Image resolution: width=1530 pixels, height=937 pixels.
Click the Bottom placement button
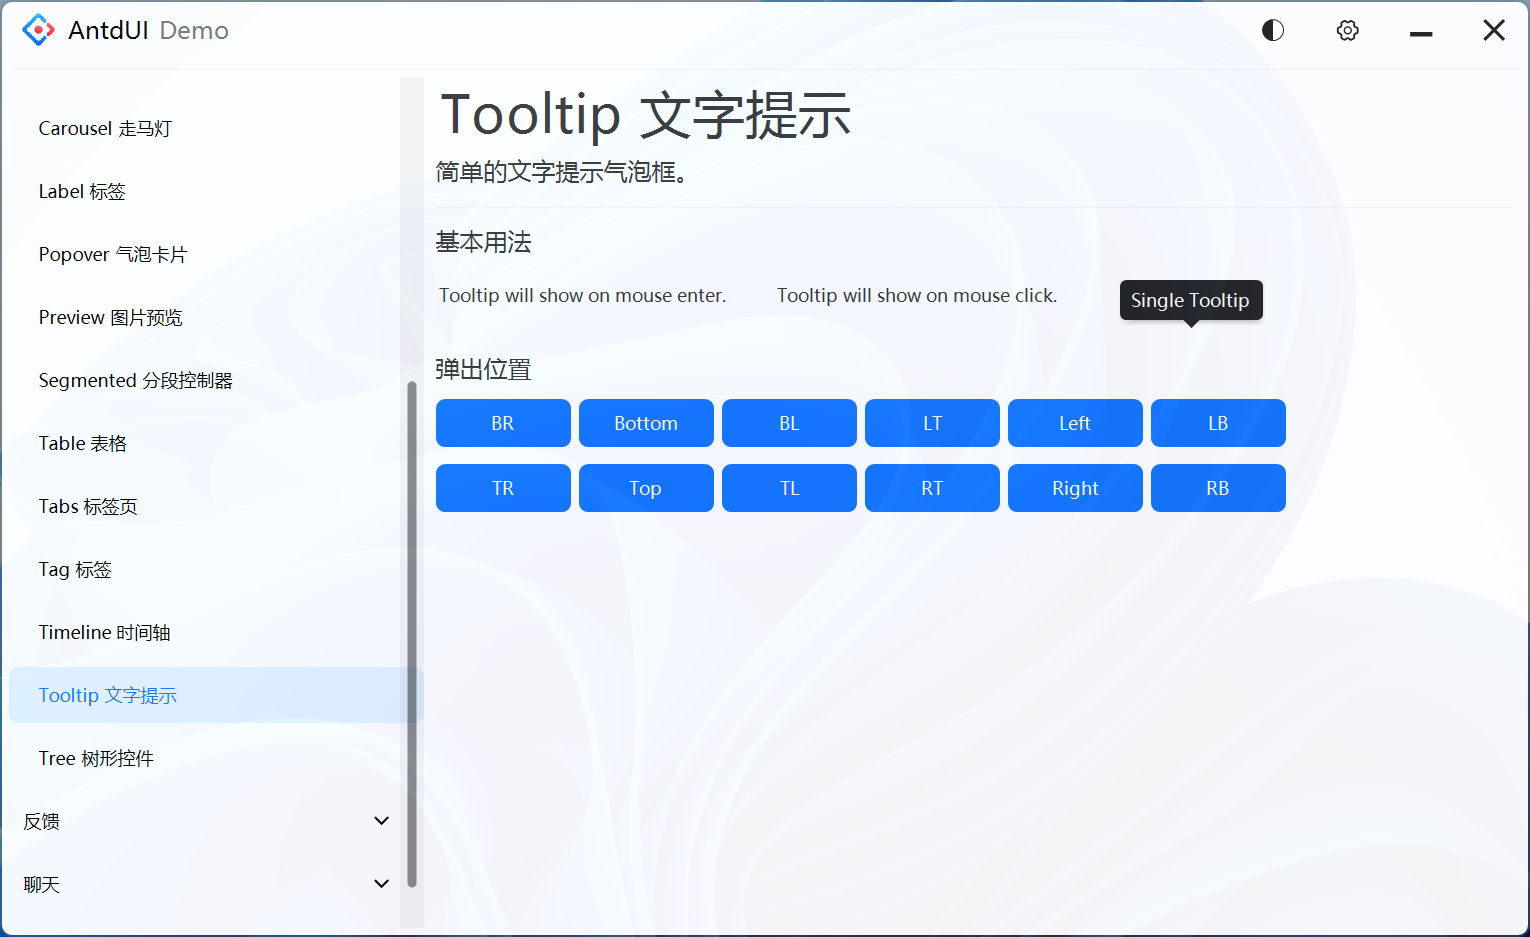(x=646, y=422)
